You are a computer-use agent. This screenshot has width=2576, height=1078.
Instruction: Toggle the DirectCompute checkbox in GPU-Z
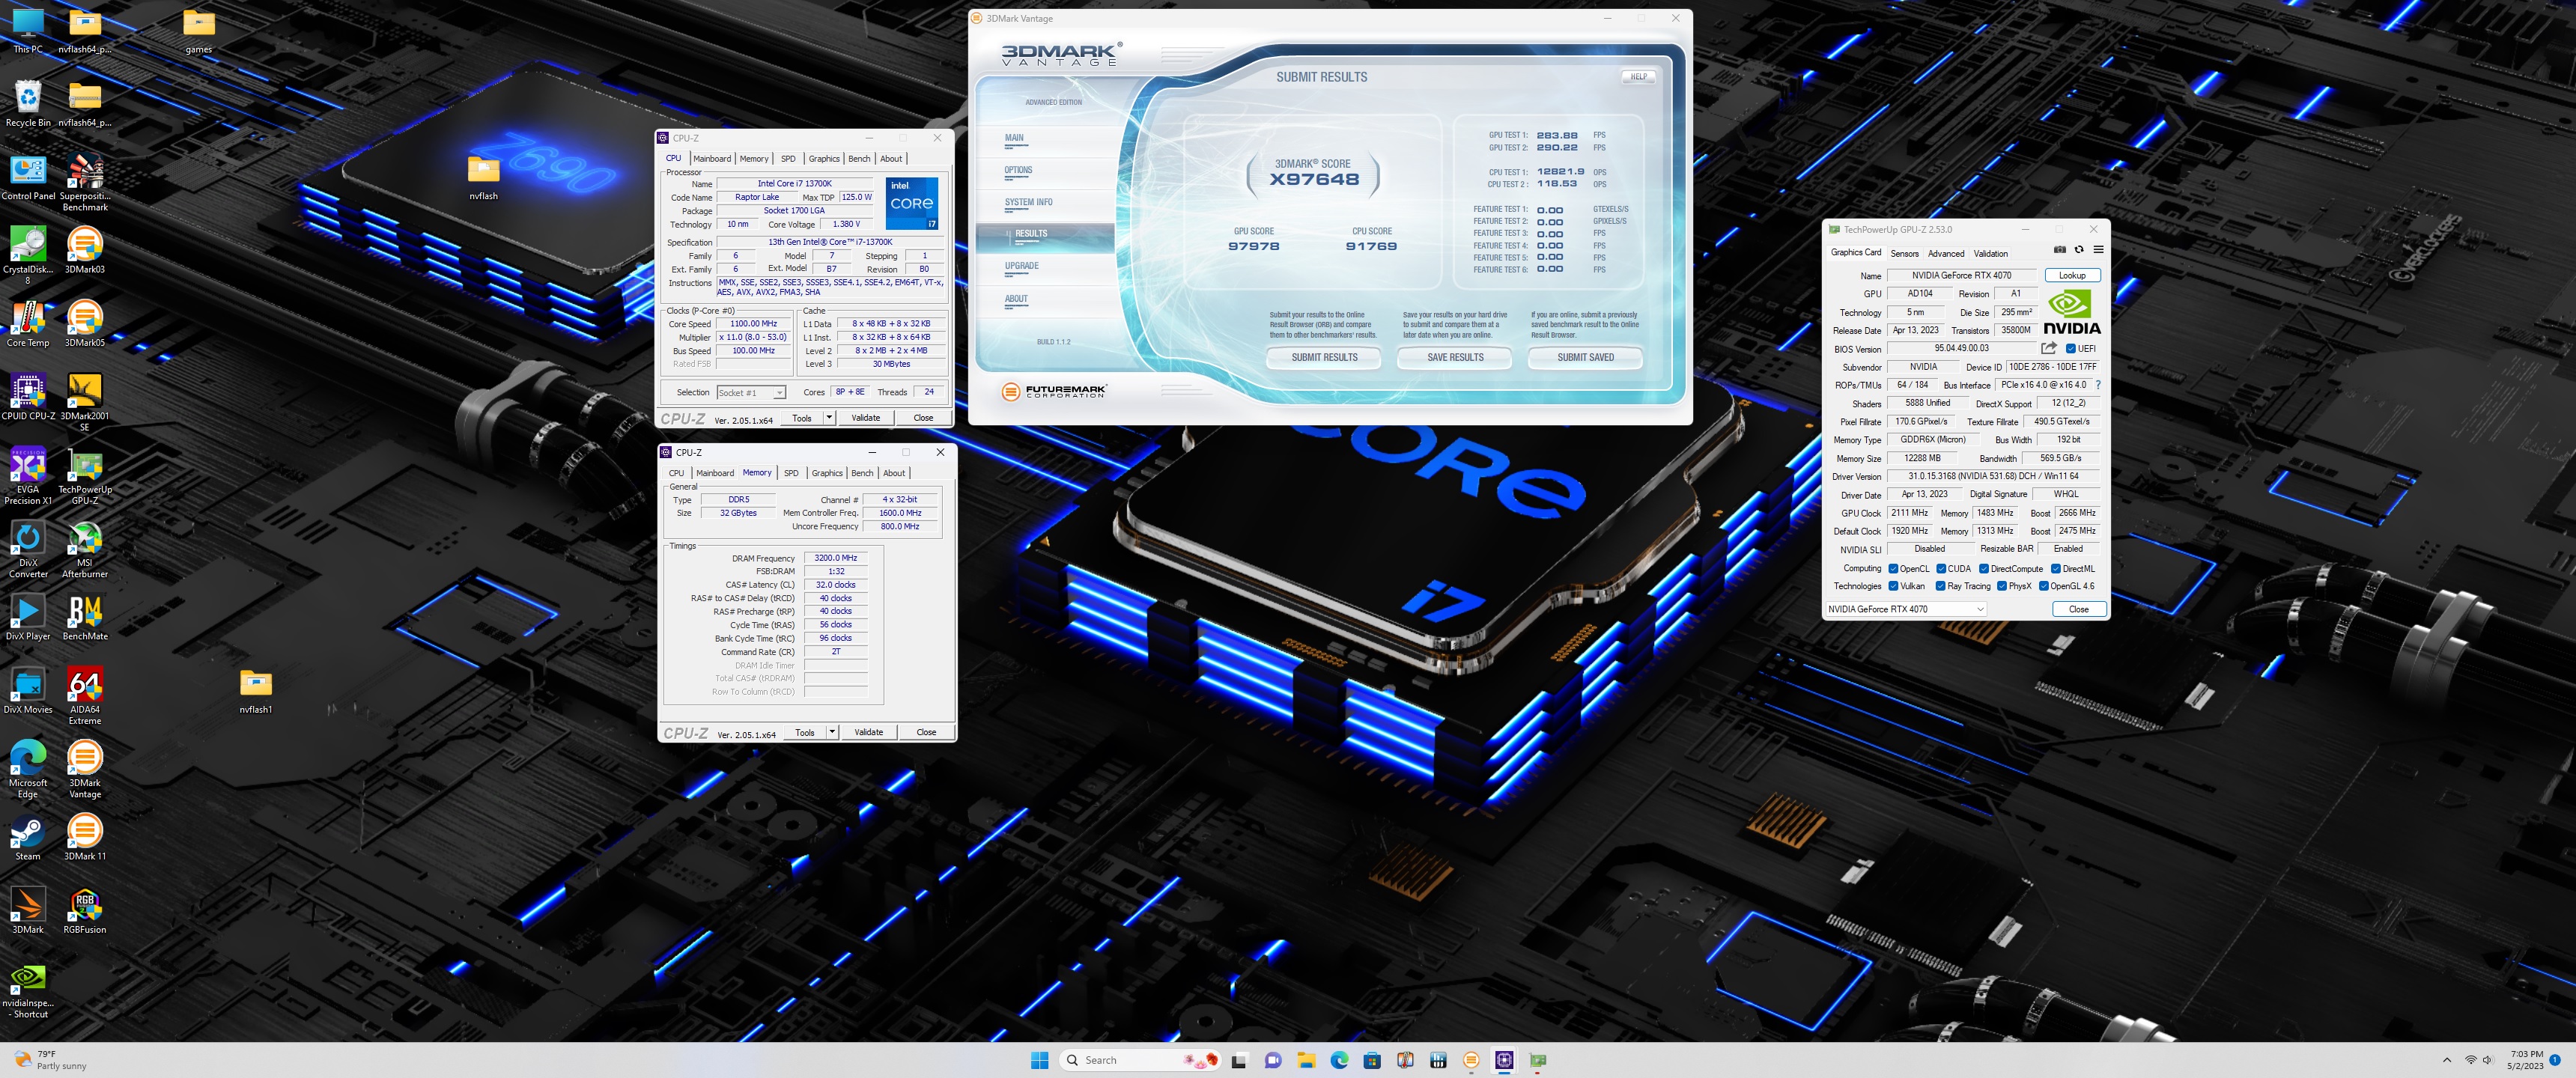point(1984,568)
